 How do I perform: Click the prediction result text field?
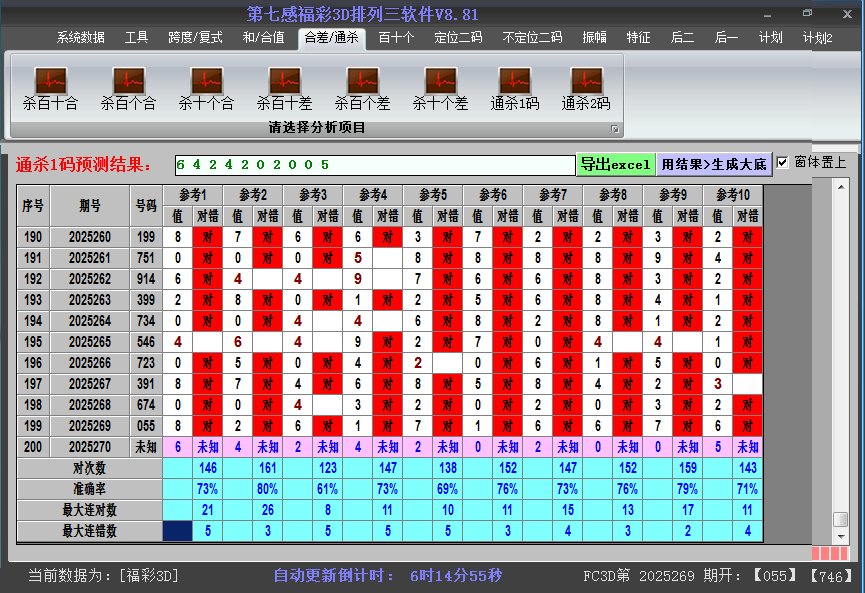point(374,164)
